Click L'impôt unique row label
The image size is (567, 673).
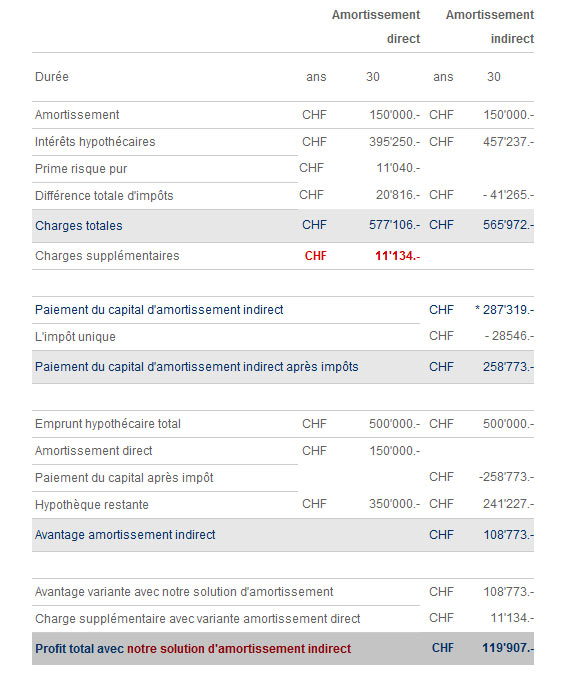tap(75, 337)
